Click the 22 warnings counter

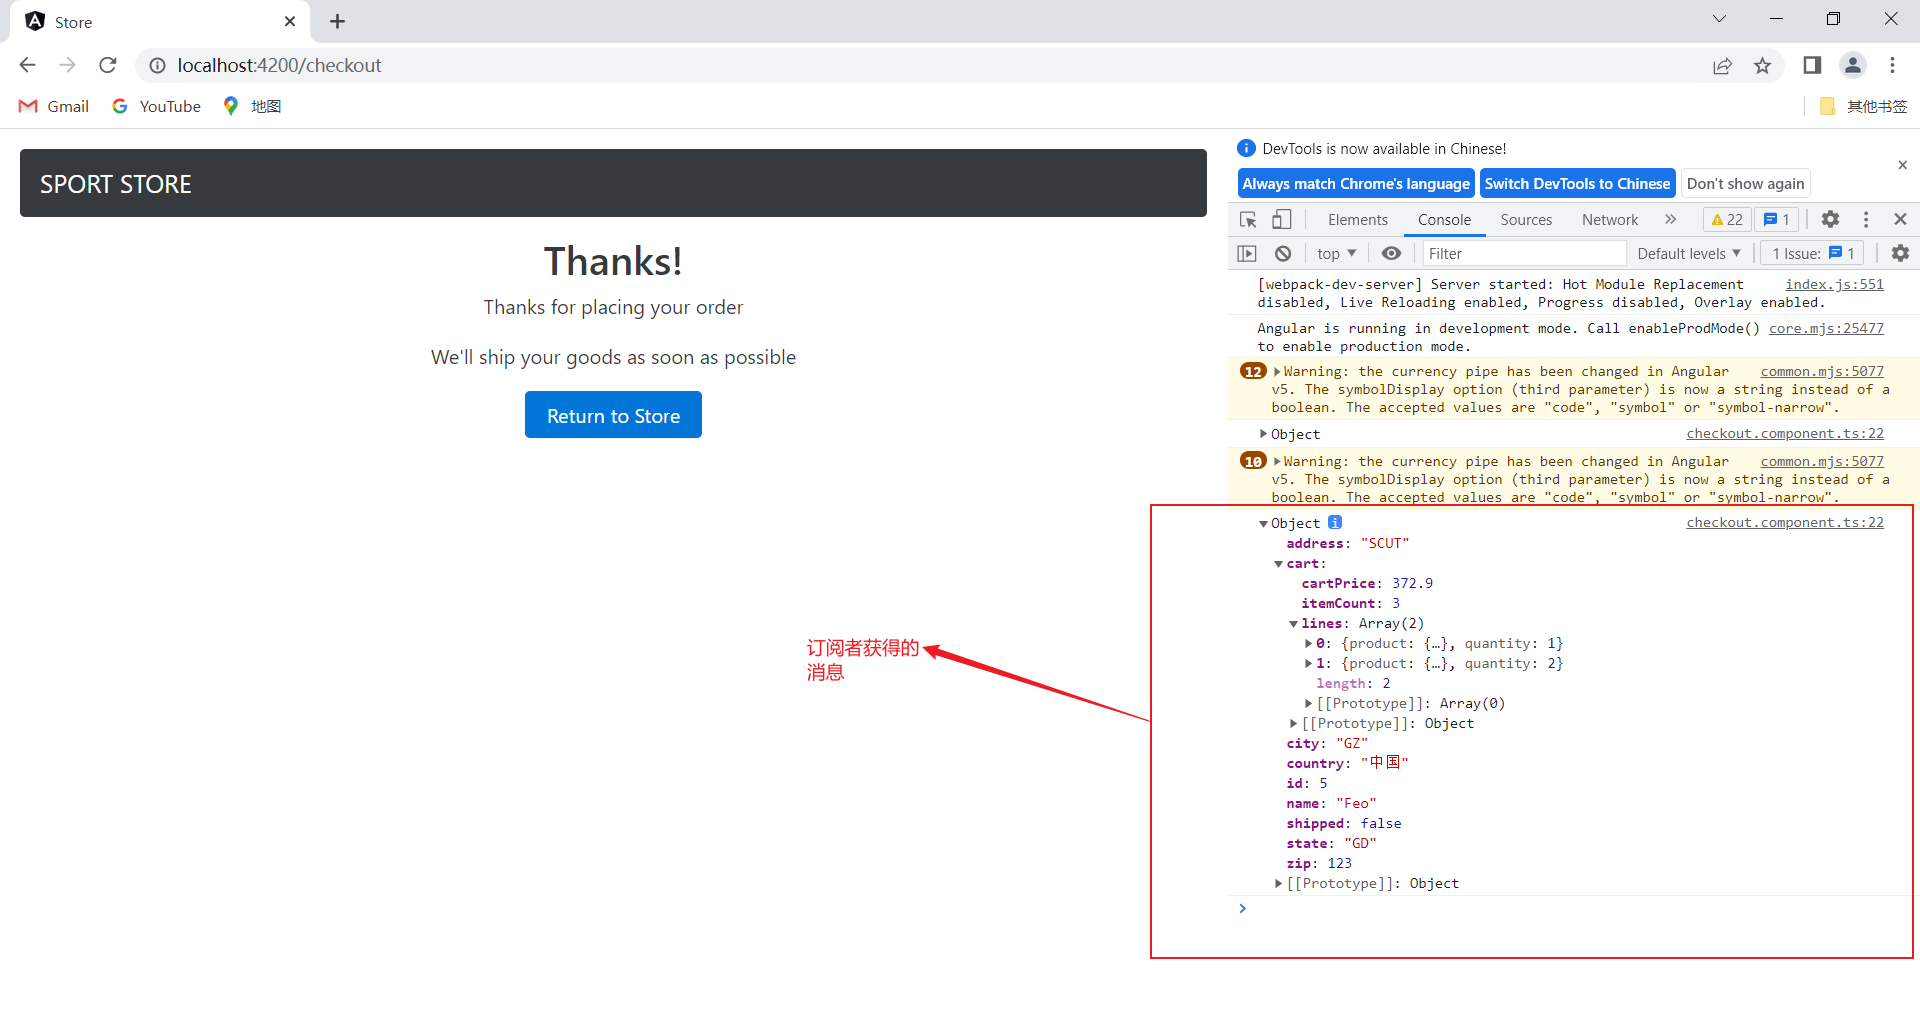[1727, 220]
